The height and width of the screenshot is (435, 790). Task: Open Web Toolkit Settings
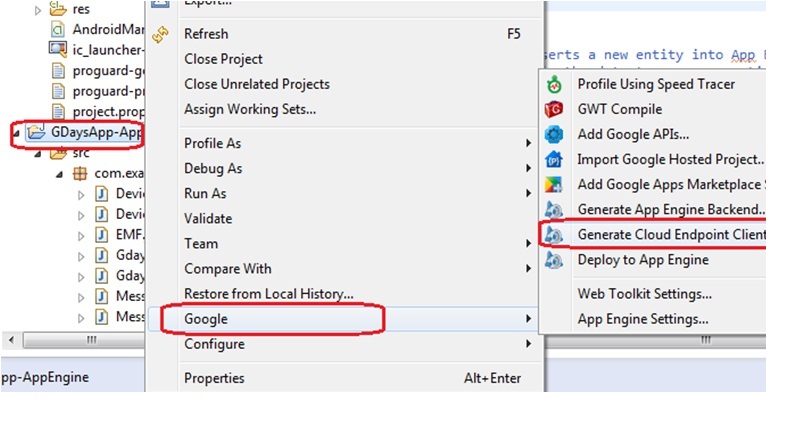pos(644,294)
